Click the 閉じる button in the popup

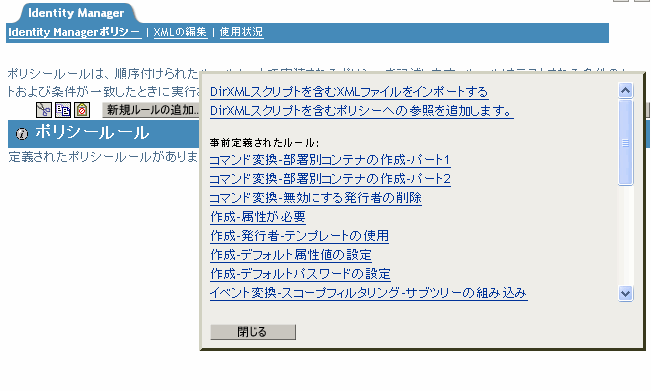253,332
